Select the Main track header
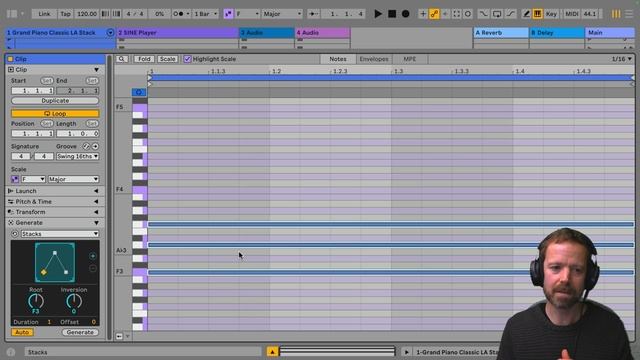This screenshot has height=360, width=640. (610, 32)
